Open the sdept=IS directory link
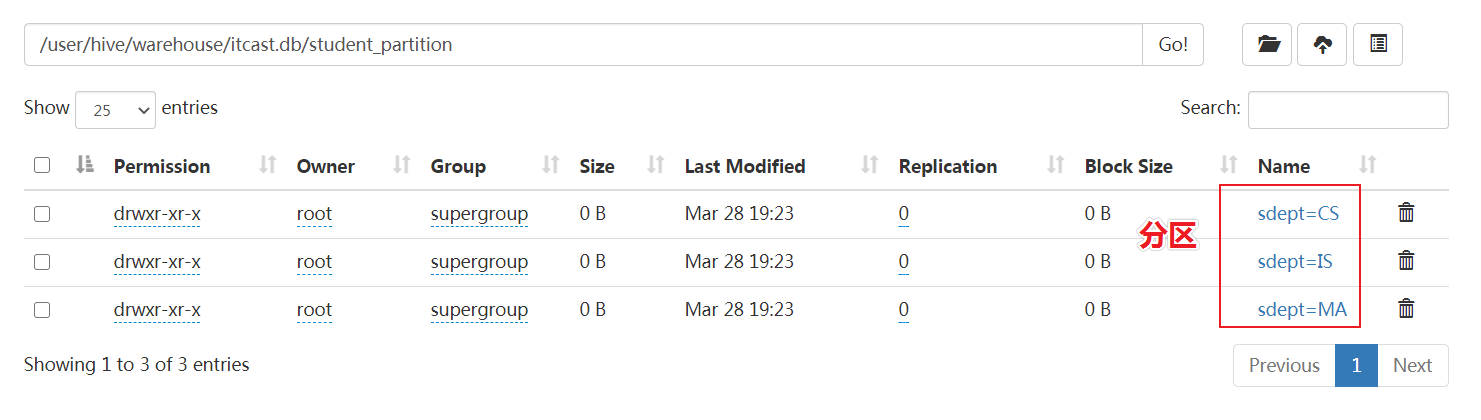Viewport: 1481px width, 420px height. (1295, 262)
